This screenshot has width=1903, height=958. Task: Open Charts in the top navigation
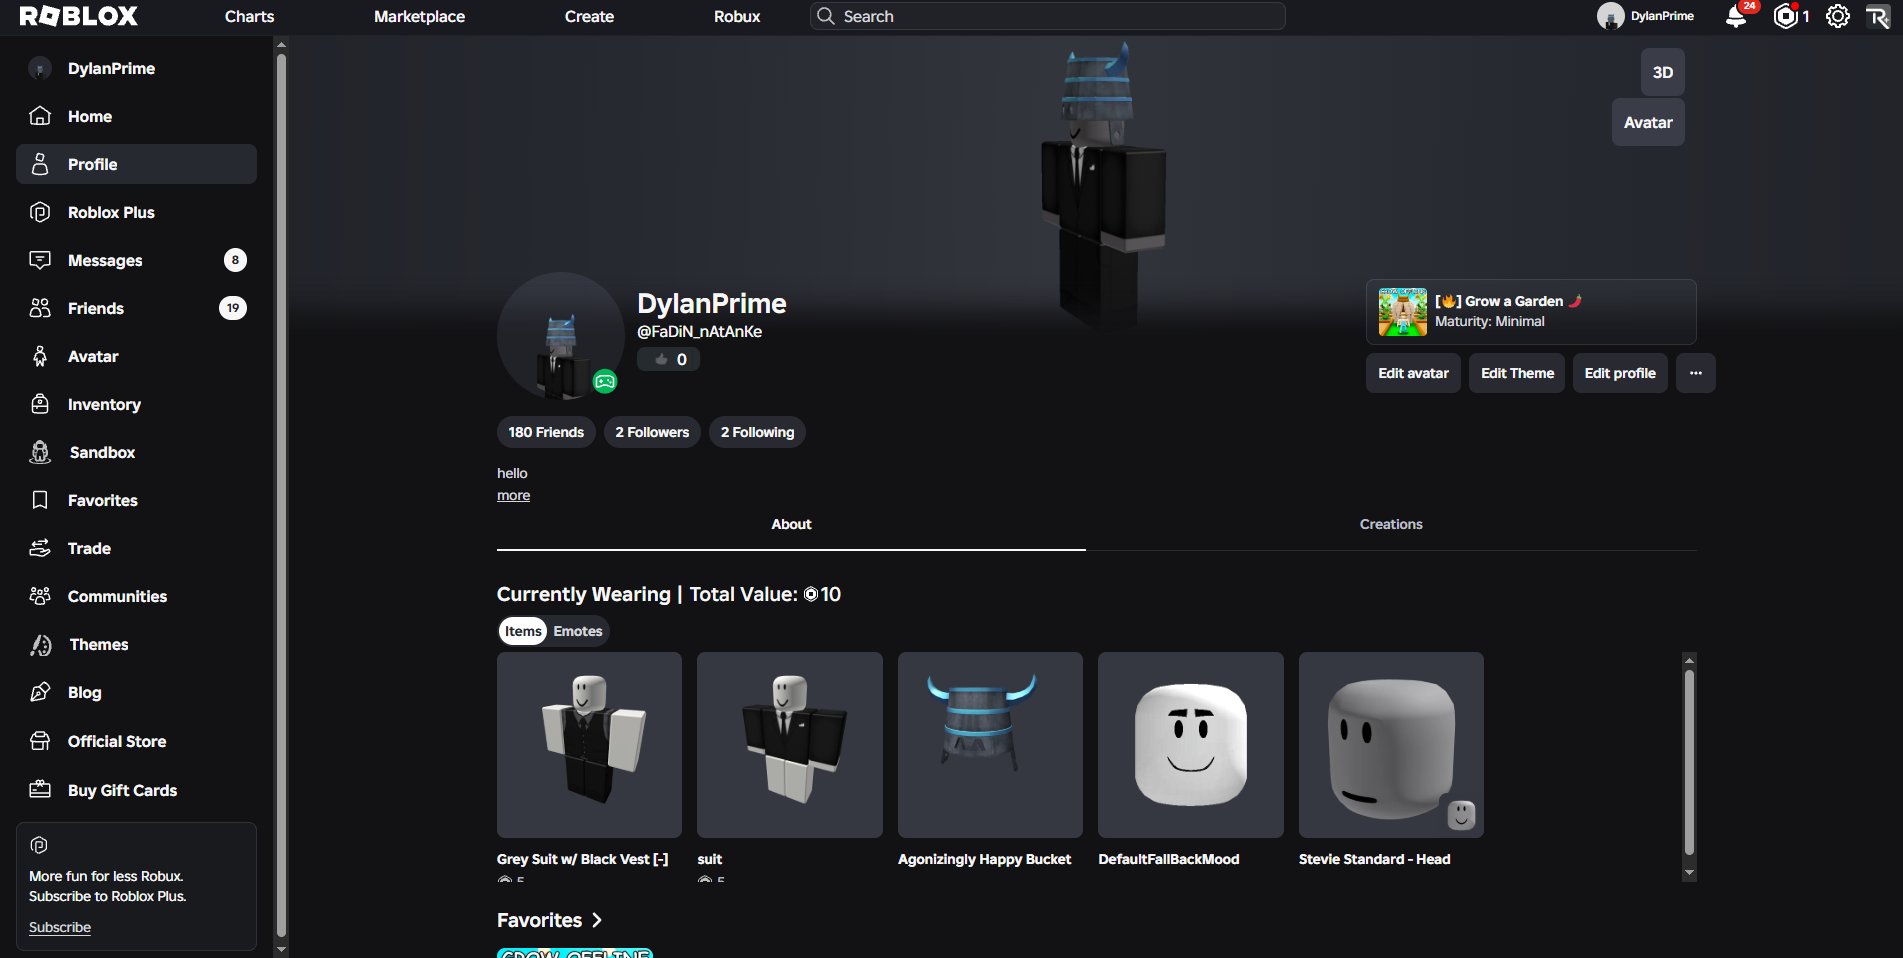click(x=249, y=16)
